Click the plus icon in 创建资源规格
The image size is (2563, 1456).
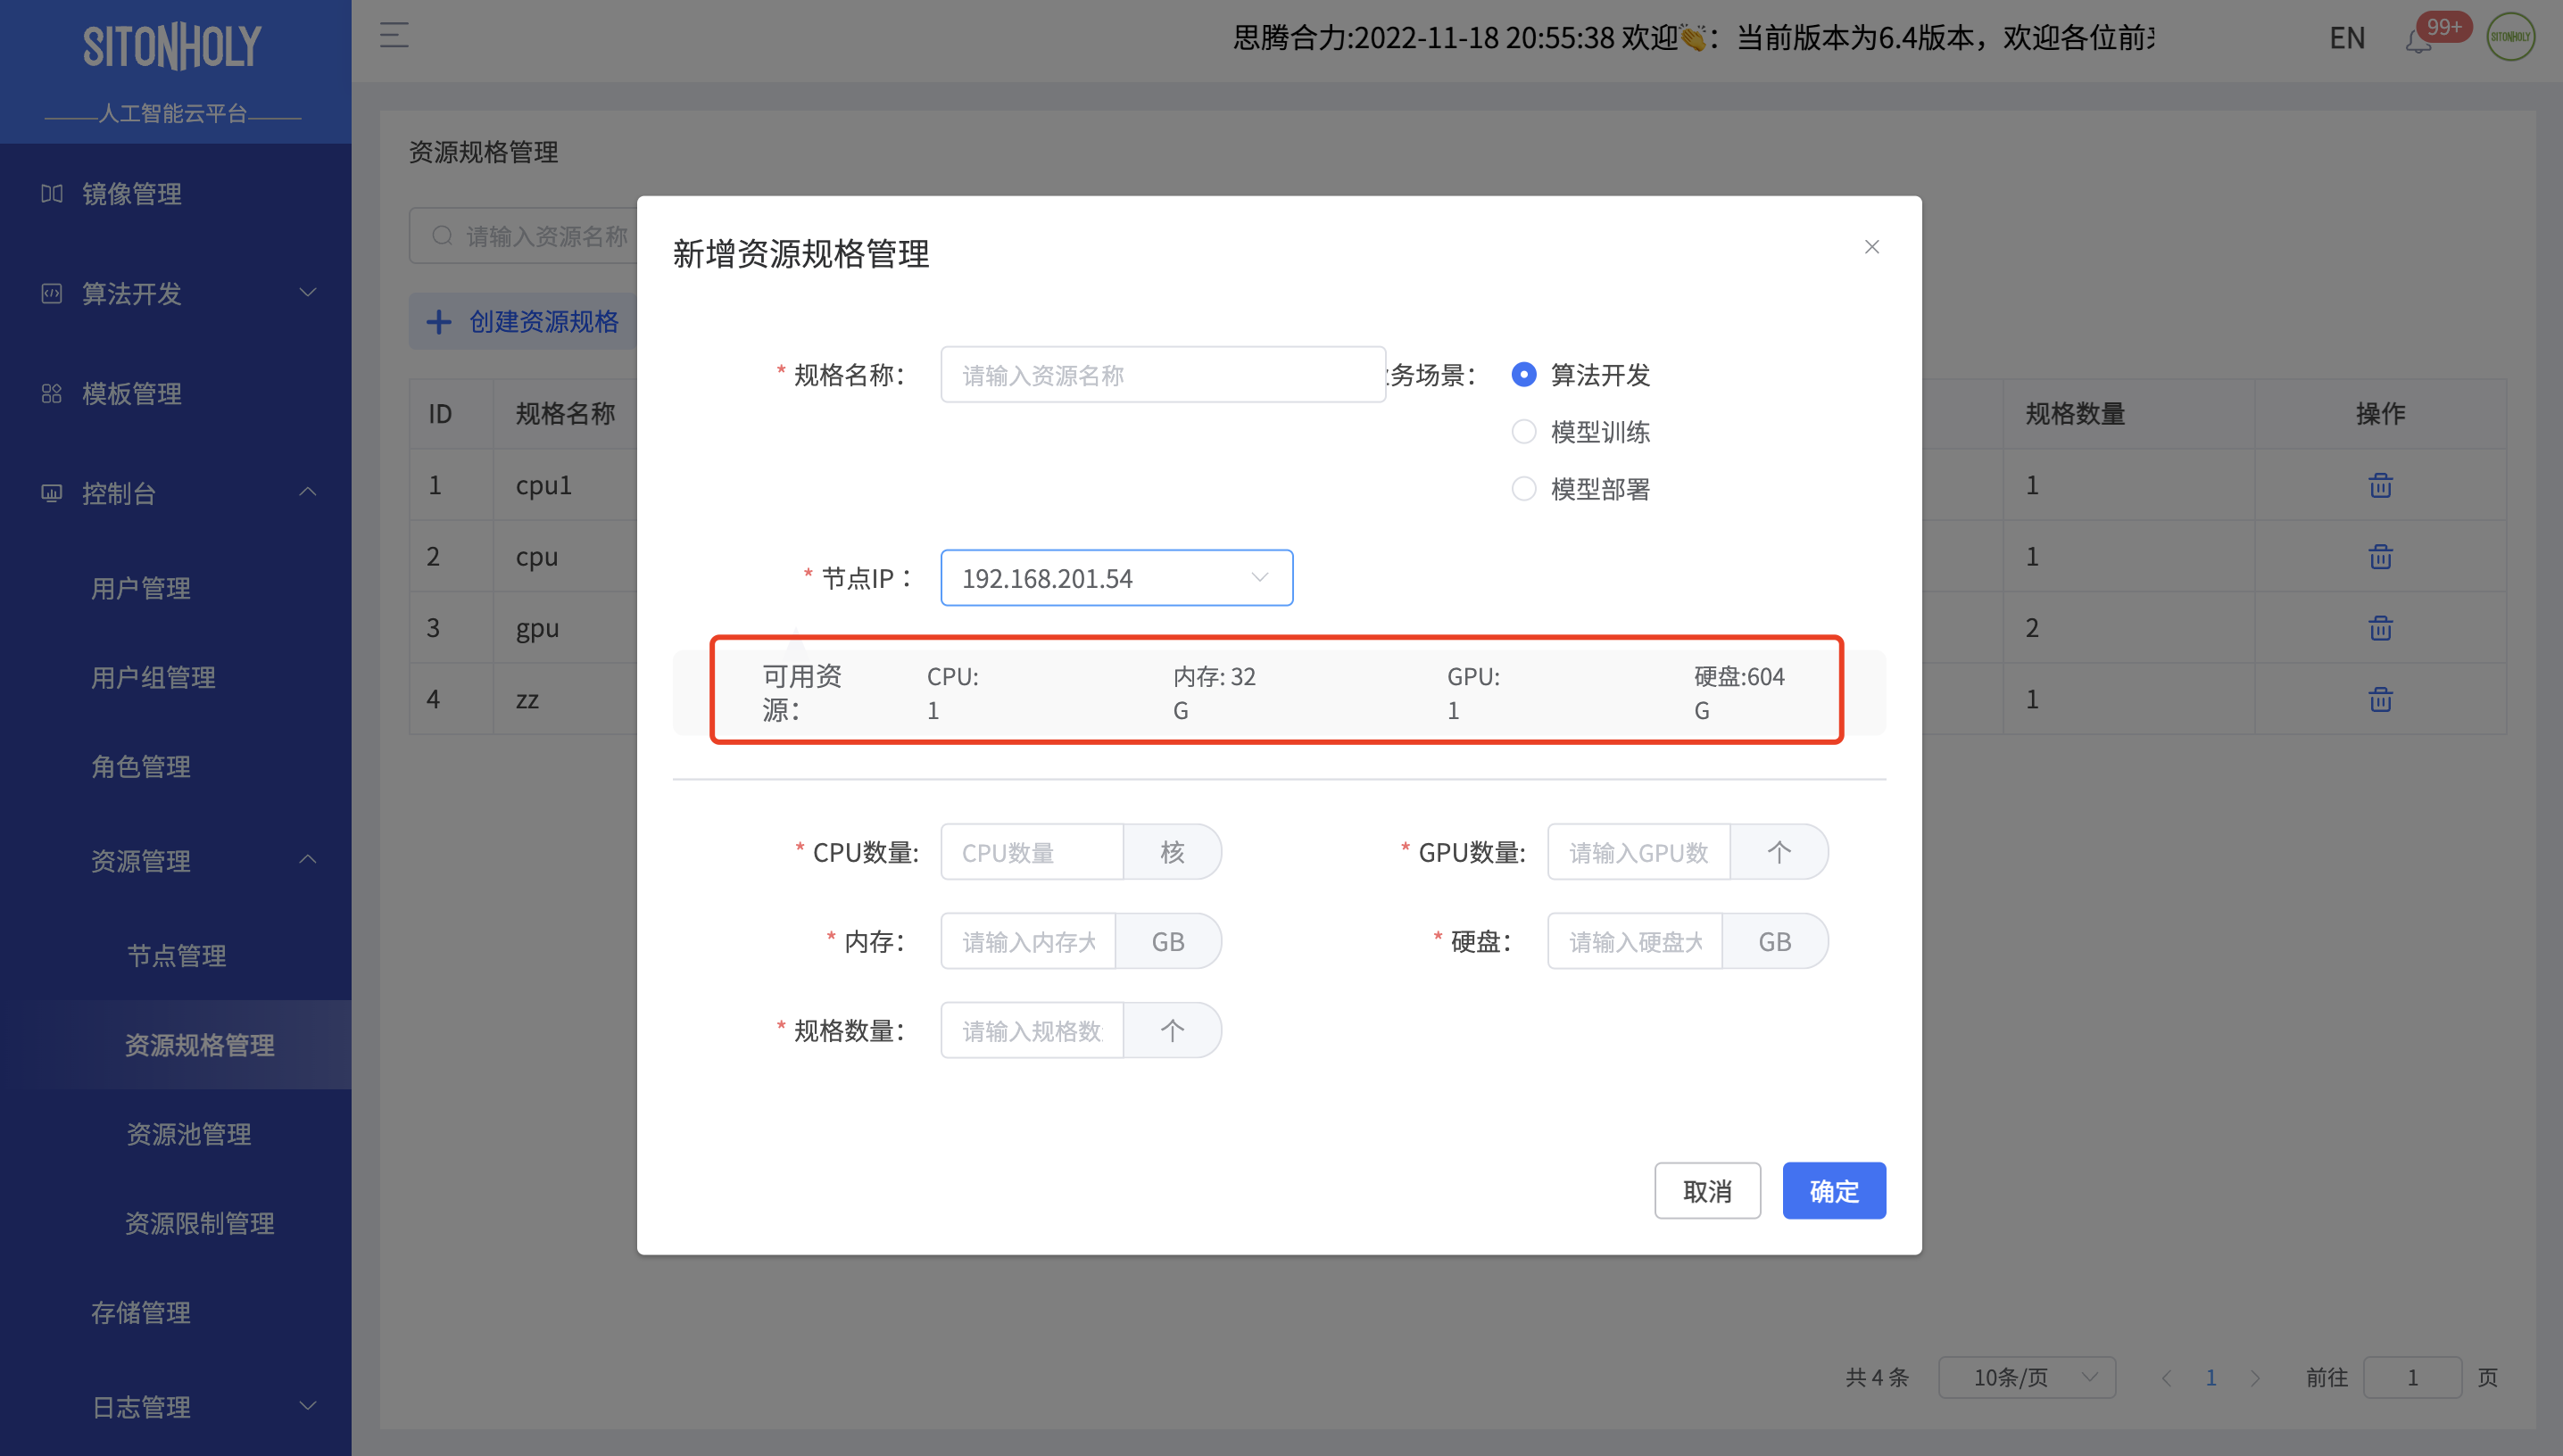438,321
